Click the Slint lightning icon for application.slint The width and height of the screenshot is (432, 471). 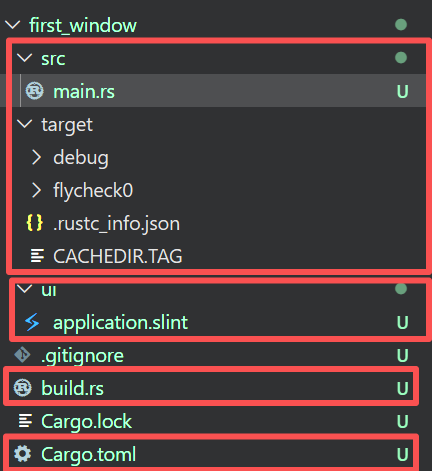point(33,322)
